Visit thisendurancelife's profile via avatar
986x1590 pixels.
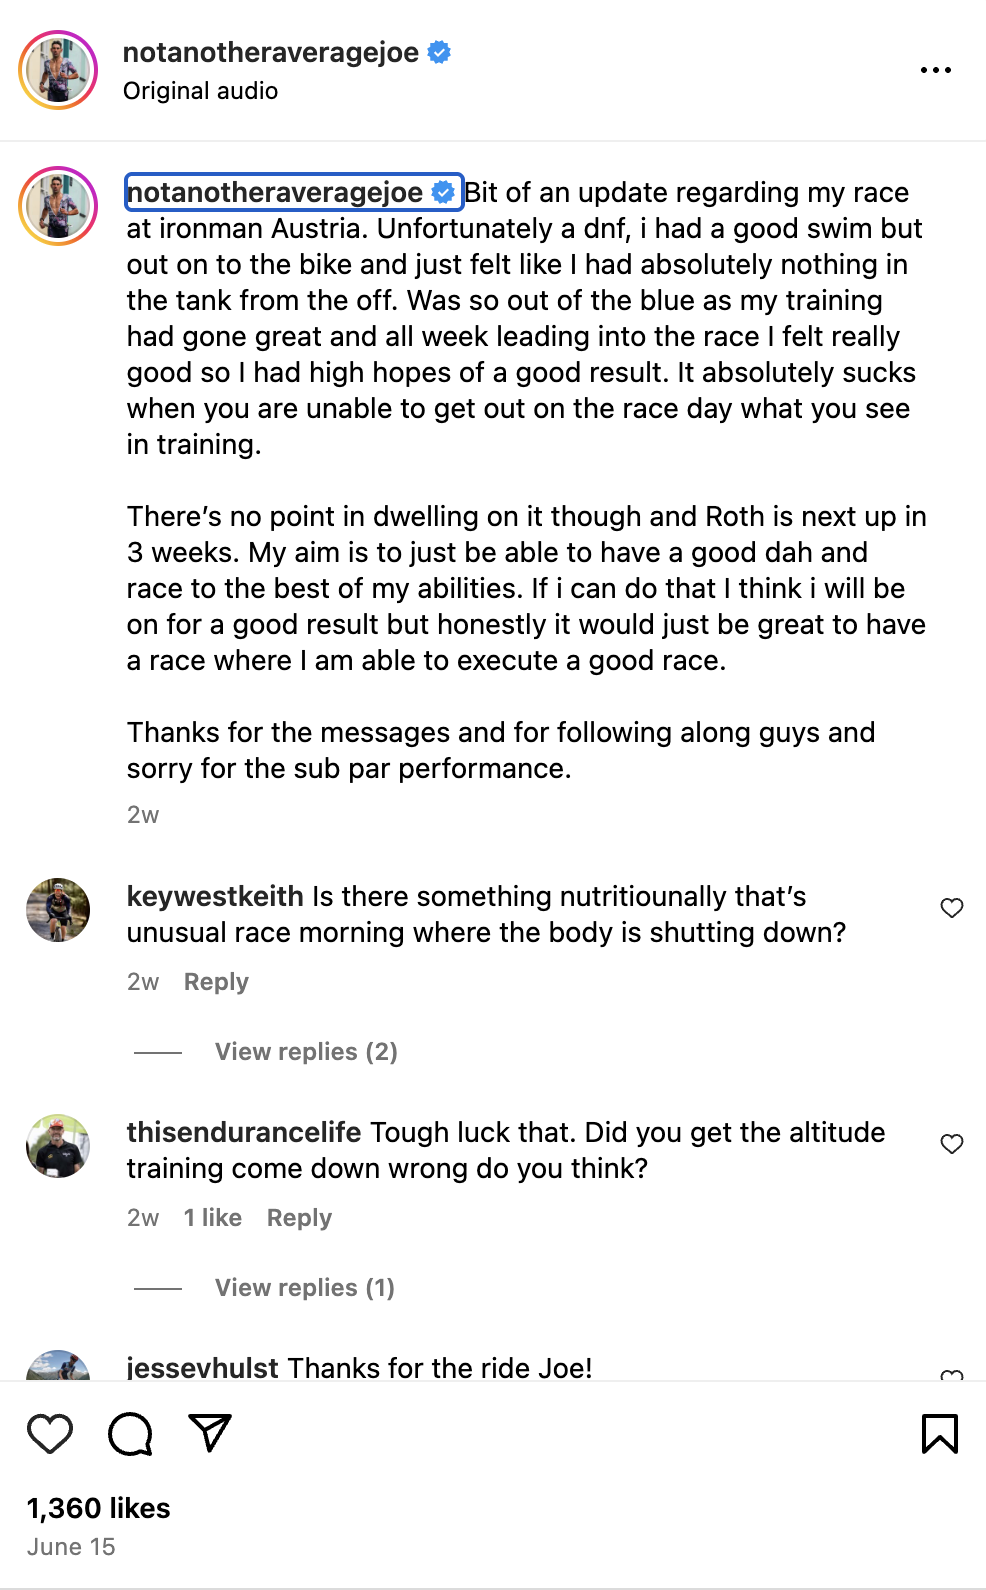tap(58, 1146)
